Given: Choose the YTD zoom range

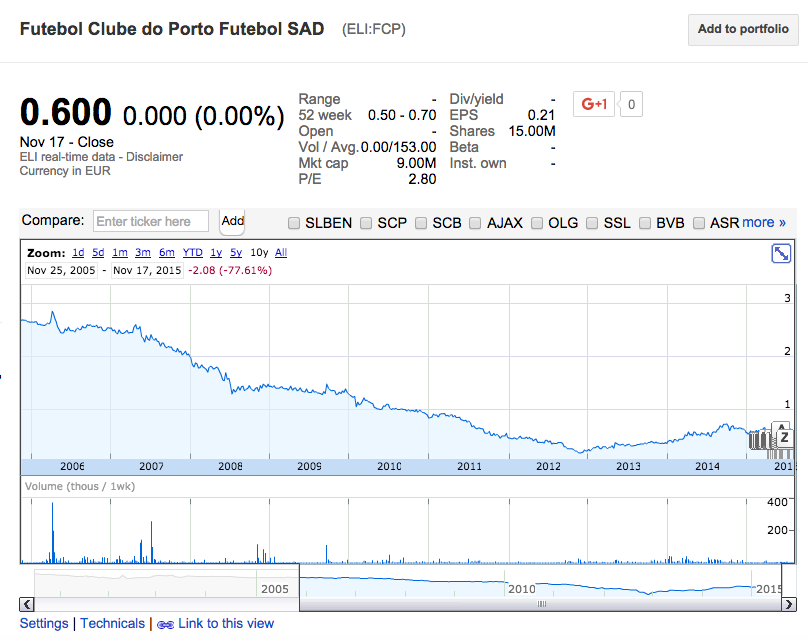Looking at the screenshot, I should point(193,252).
